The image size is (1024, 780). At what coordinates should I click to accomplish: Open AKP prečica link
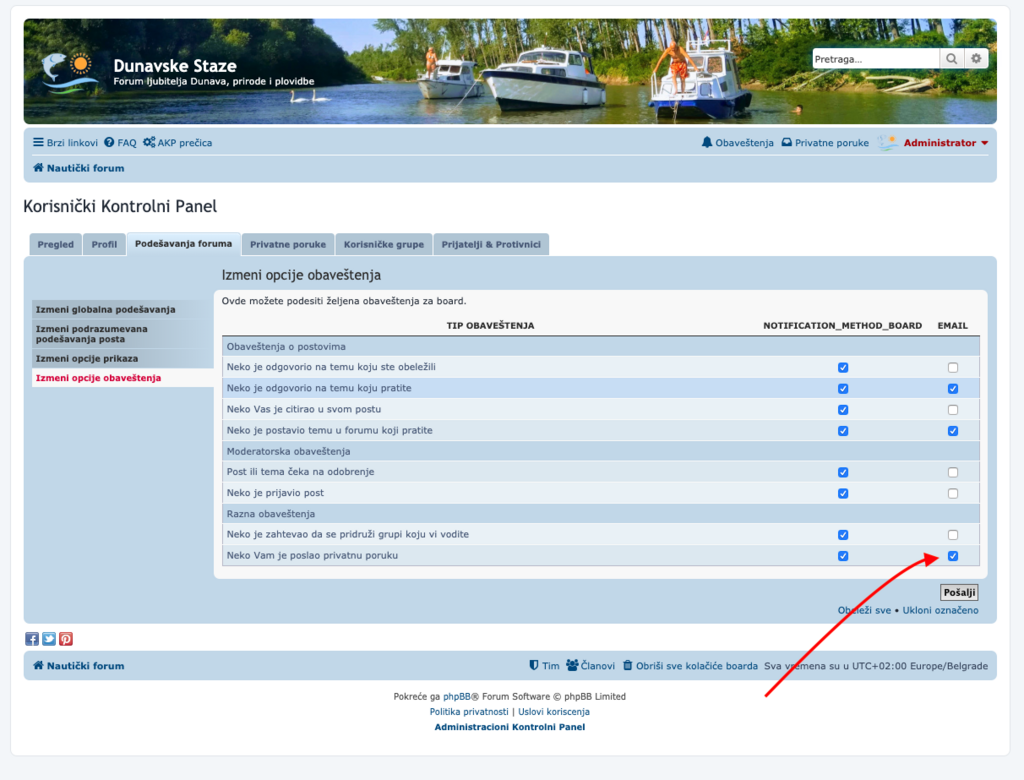(x=178, y=142)
